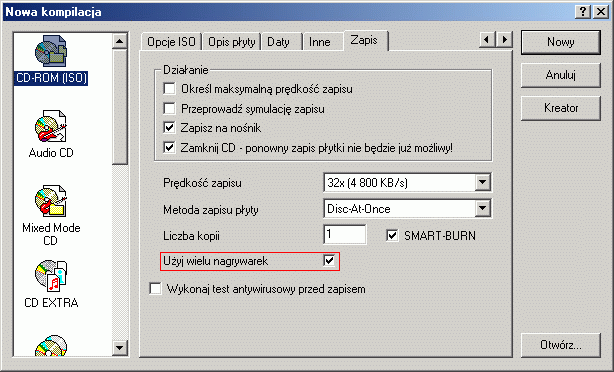Uncheck 'Użyj wielu nagrywarek' option
614x372 pixels.
point(329,260)
